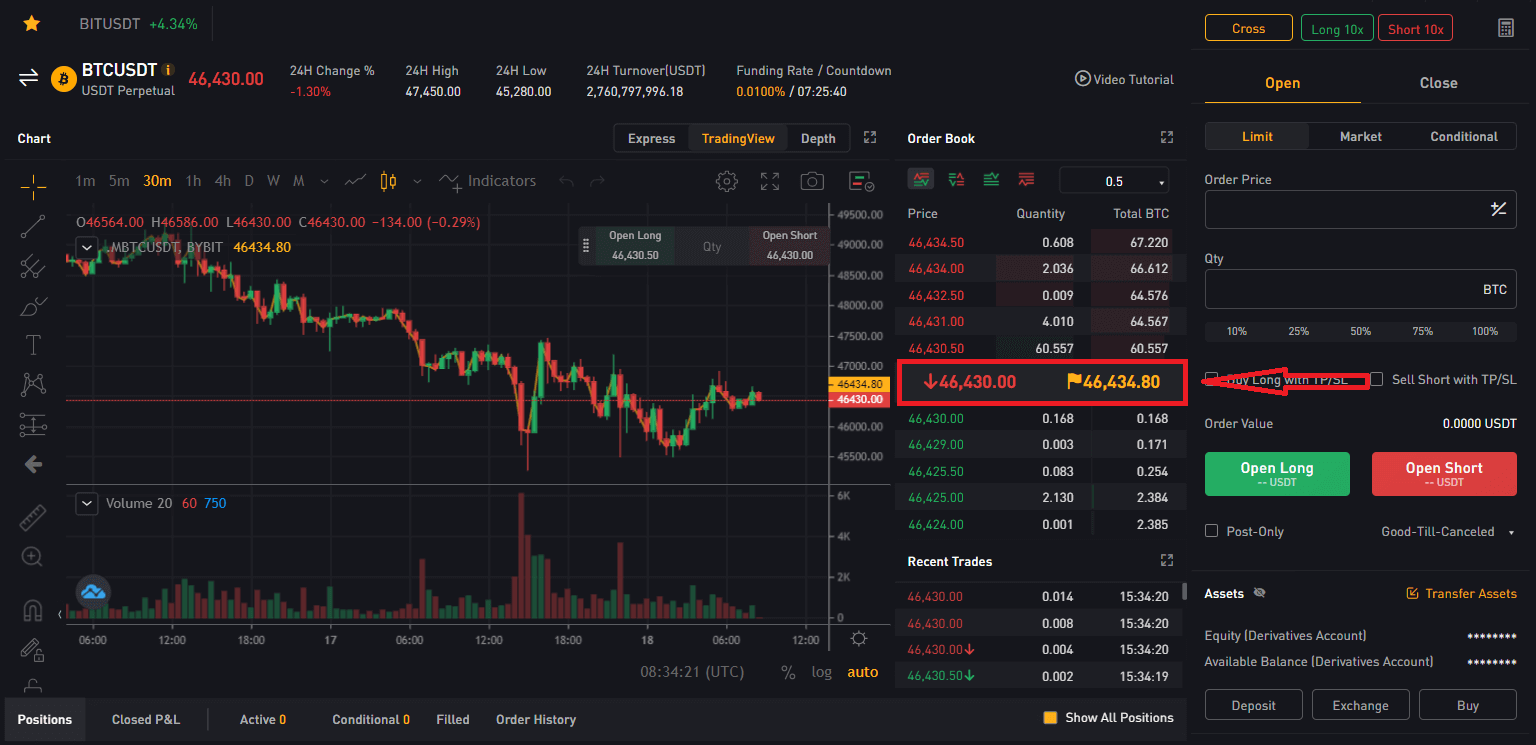The height and width of the screenshot is (745, 1536).
Task: Enable Post-Only order option
Action: pyautogui.click(x=1211, y=531)
